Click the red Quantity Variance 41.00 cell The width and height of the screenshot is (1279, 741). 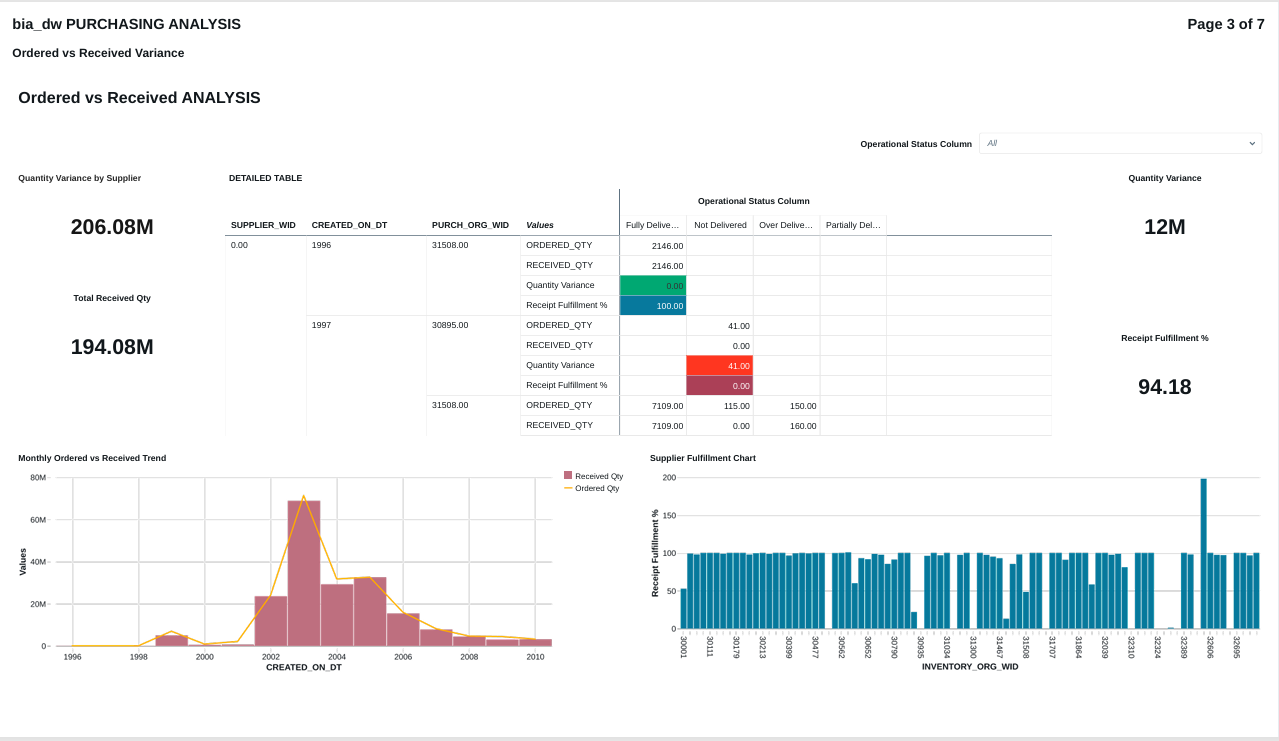click(x=720, y=366)
